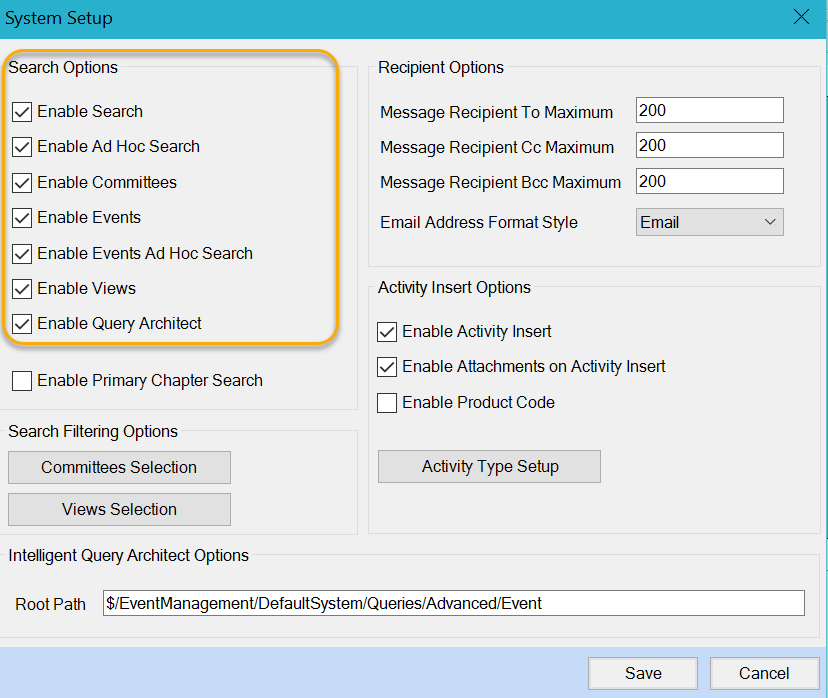Click Message Recipient To Maximum field
This screenshot has width=828, height=698.
coord(709,111)
